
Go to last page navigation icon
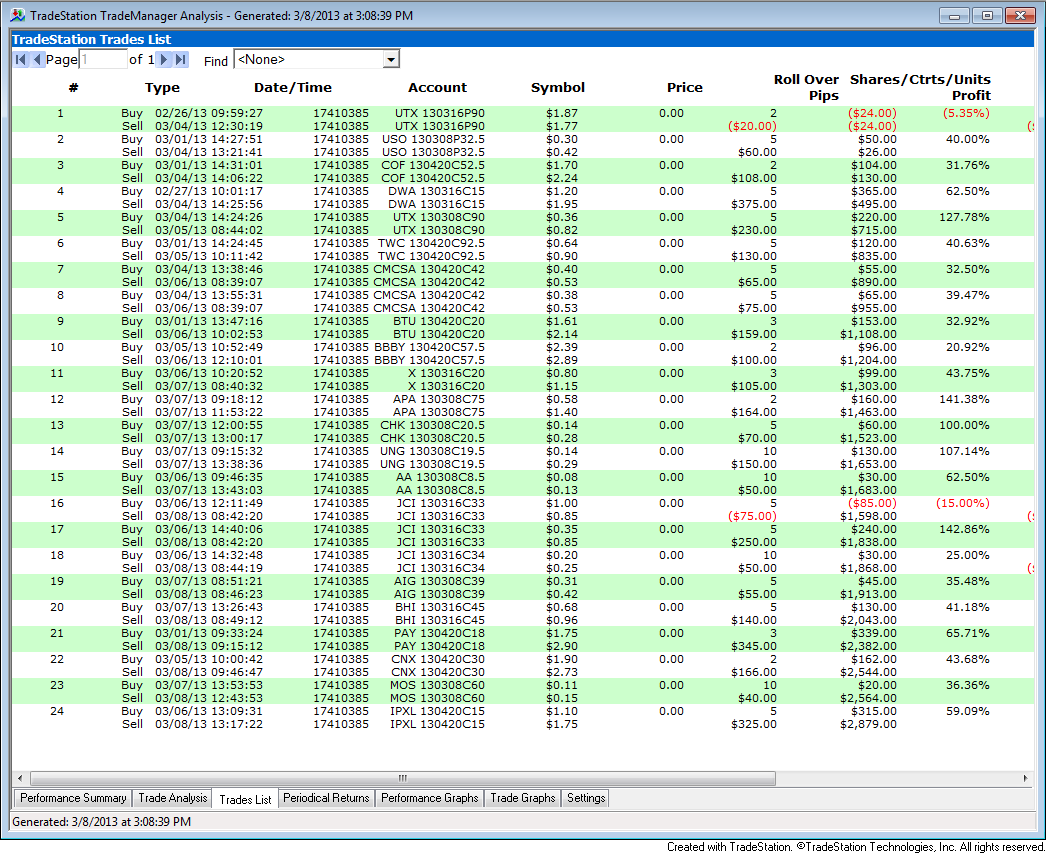(x=181, y=59)
